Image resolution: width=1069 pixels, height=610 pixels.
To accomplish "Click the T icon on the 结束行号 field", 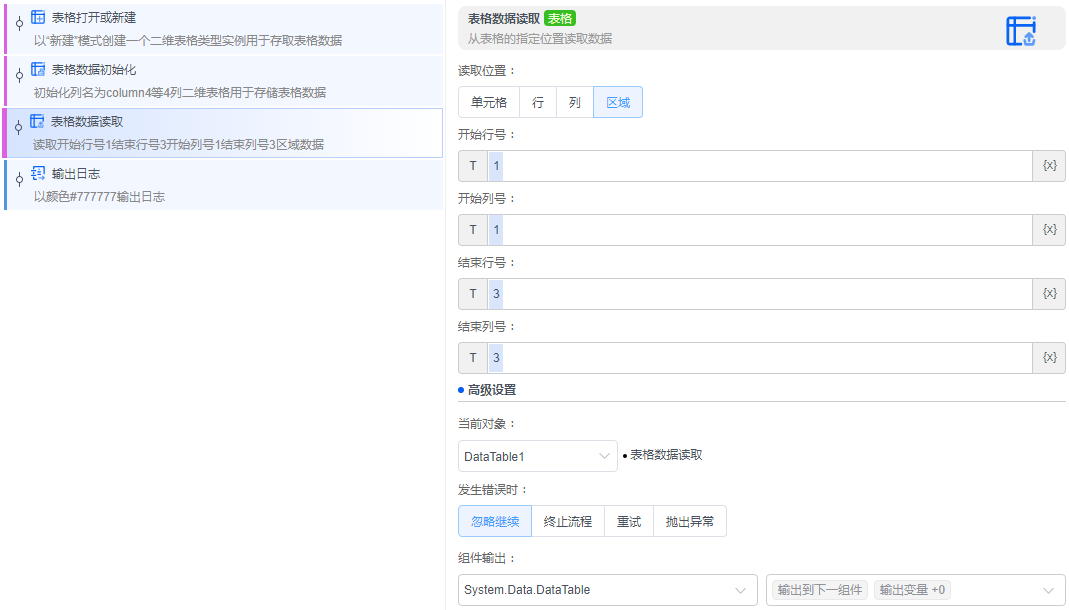I will (472, 293).
